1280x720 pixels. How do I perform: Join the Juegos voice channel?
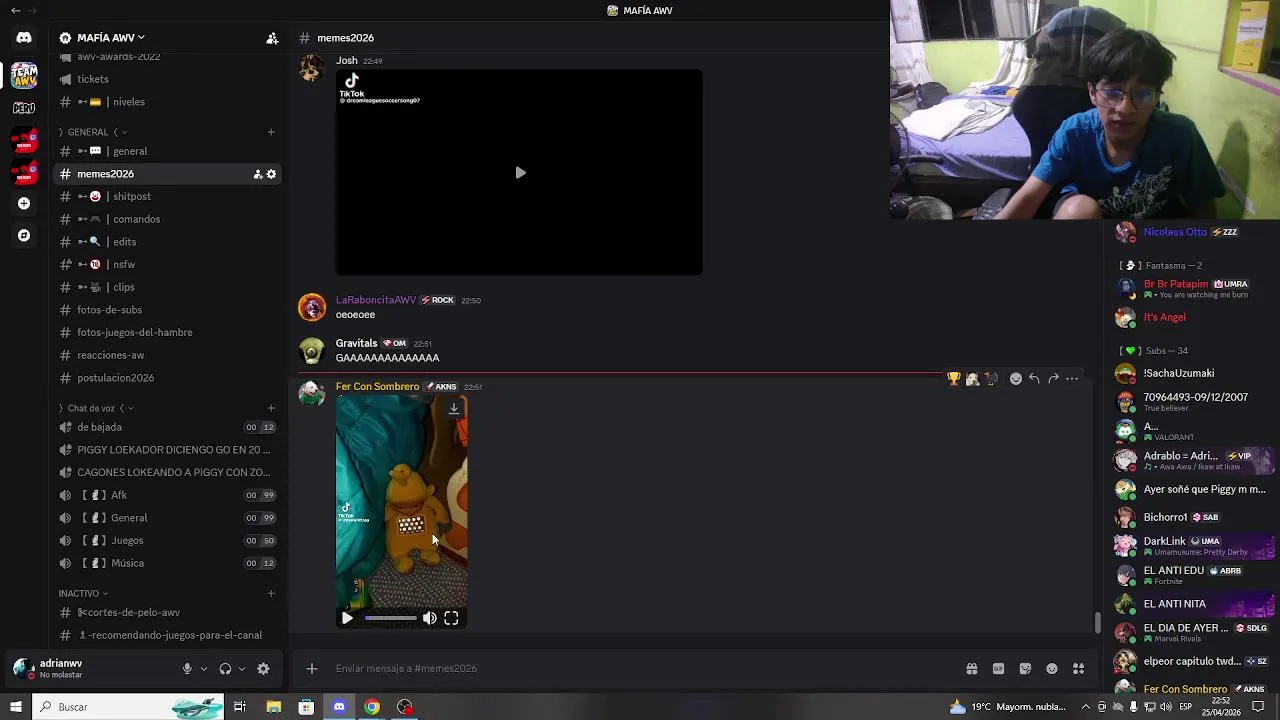tap(168, 541)
